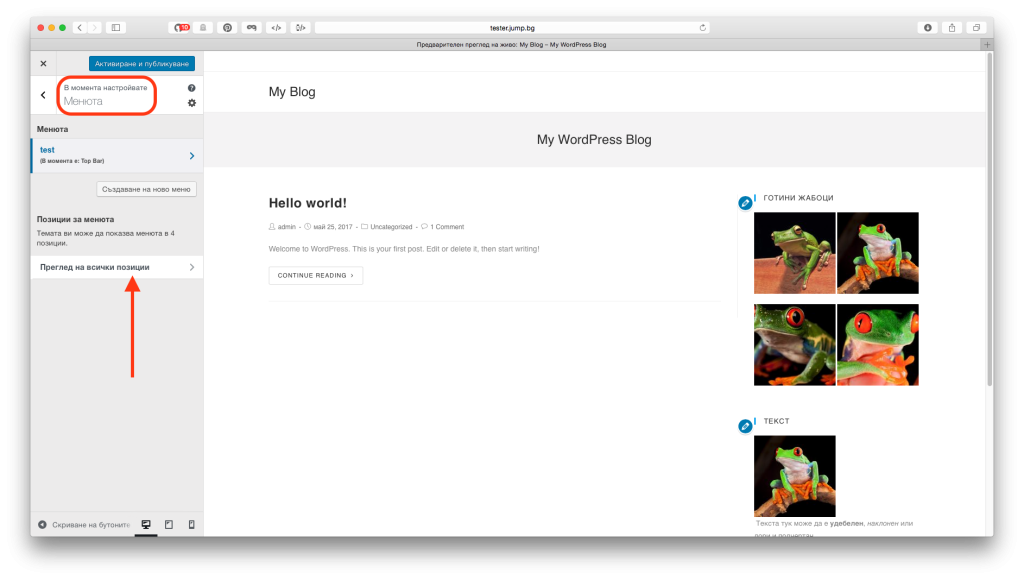Expand Преглед на всички позиции
Image resolution: width=1024 pixels, height=580 pixels.
pyautogui.click(x=116, y=267)
